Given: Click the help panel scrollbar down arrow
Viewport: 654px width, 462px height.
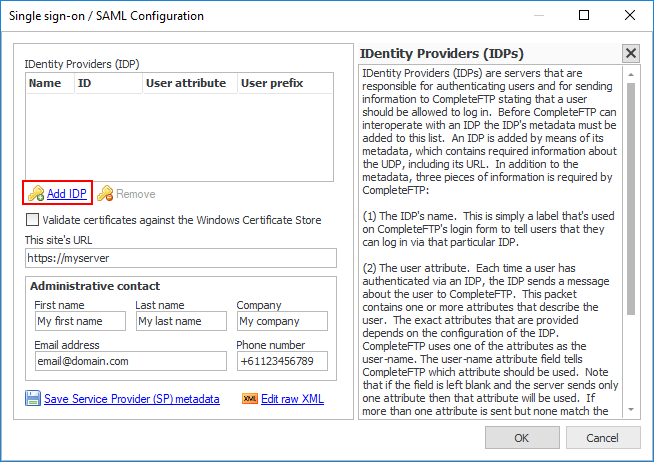Looking at the screenshot, I should 629,410.
